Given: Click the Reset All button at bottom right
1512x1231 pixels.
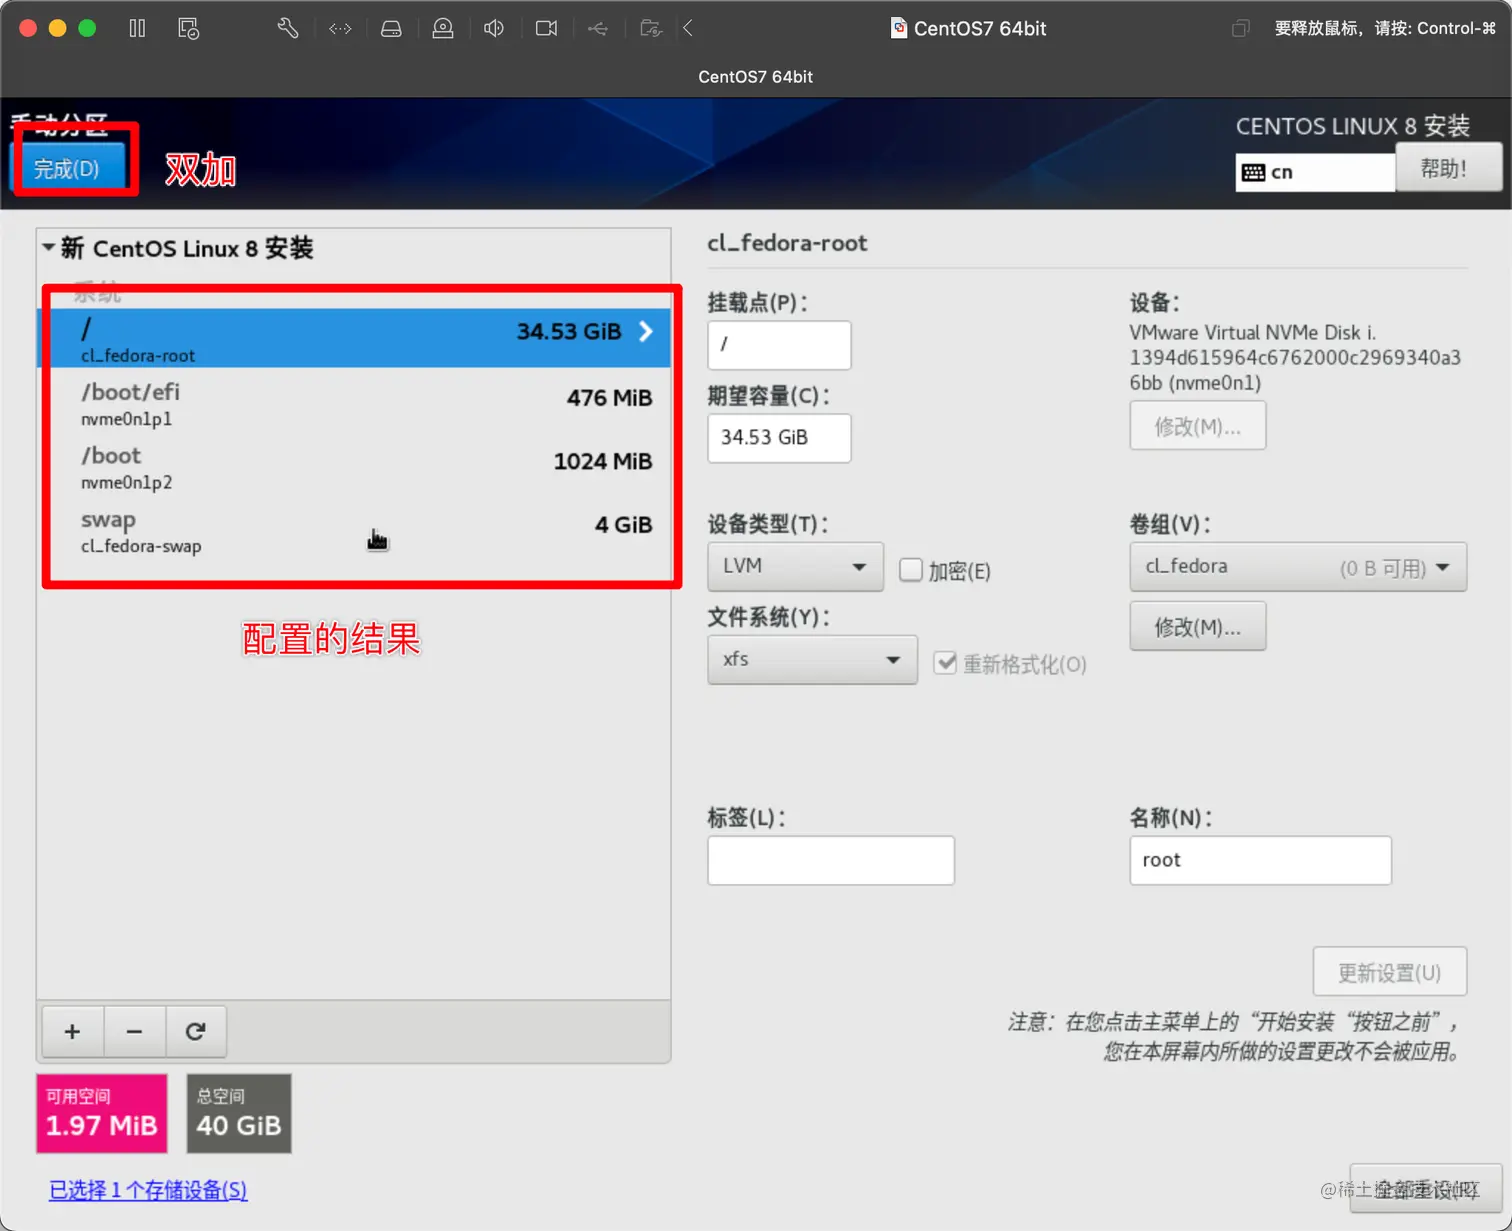Looking at the screenshot, I should 1425,1189.
